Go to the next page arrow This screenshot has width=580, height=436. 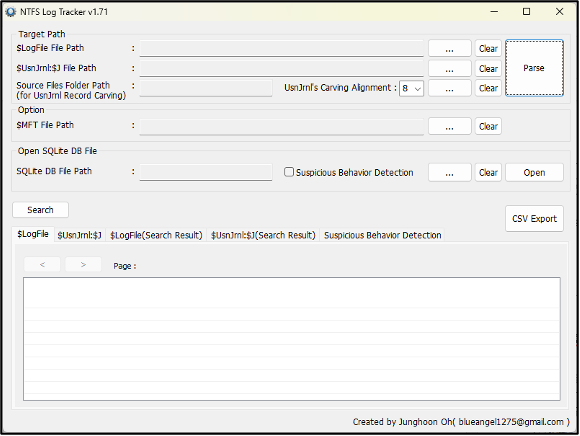(83, 265)
